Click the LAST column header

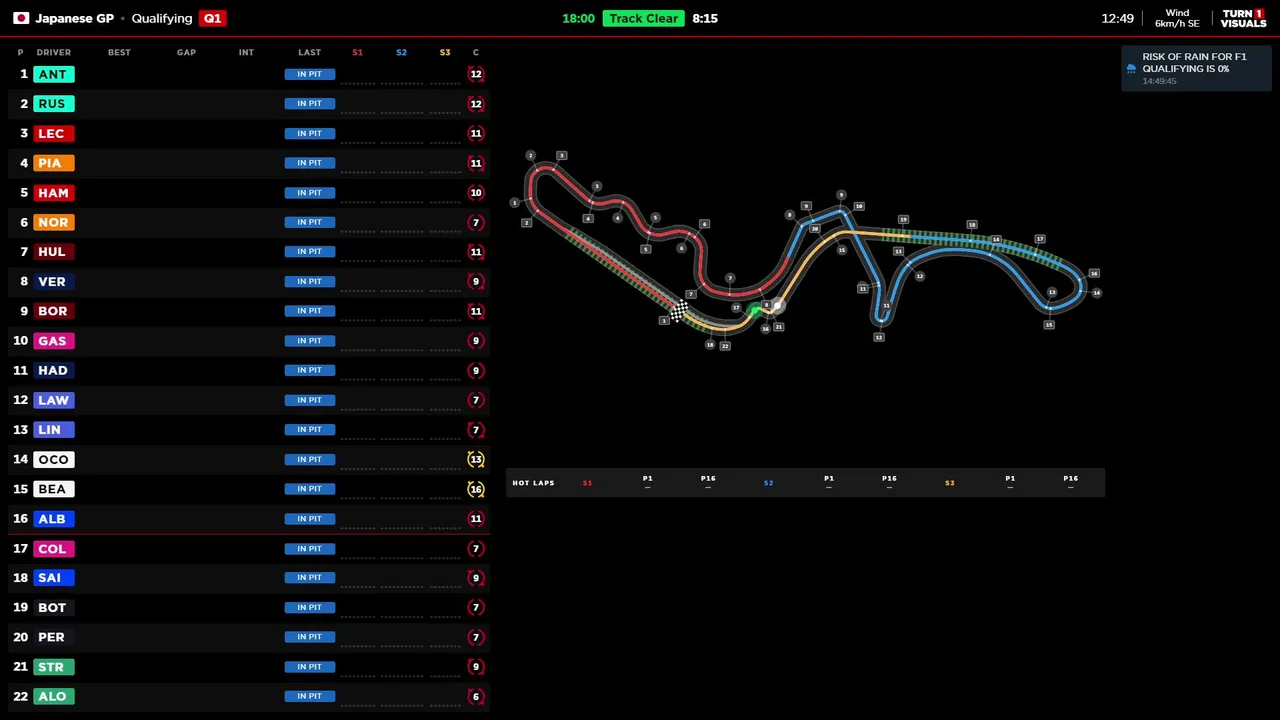309,52
